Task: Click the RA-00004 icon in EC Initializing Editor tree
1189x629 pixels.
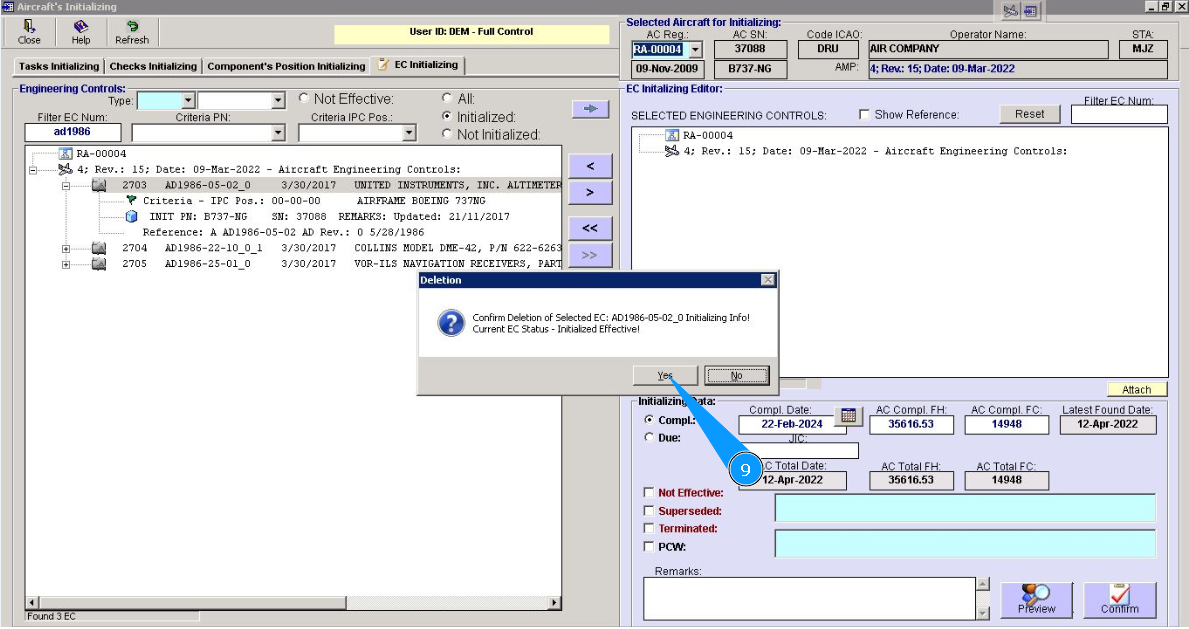Action: click(x=672, y=135)
